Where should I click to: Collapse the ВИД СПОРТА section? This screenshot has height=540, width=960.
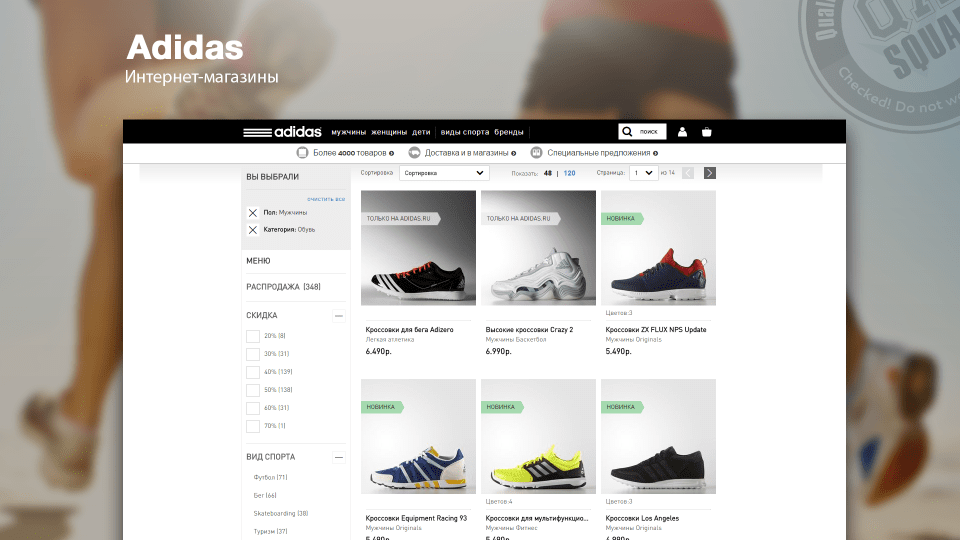pyautogui.click(x=339, y=457)
